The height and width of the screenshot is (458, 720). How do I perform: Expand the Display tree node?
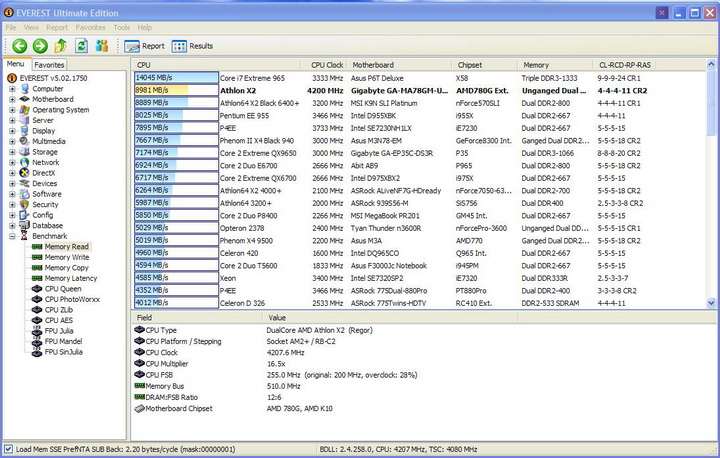pos(12,131)
